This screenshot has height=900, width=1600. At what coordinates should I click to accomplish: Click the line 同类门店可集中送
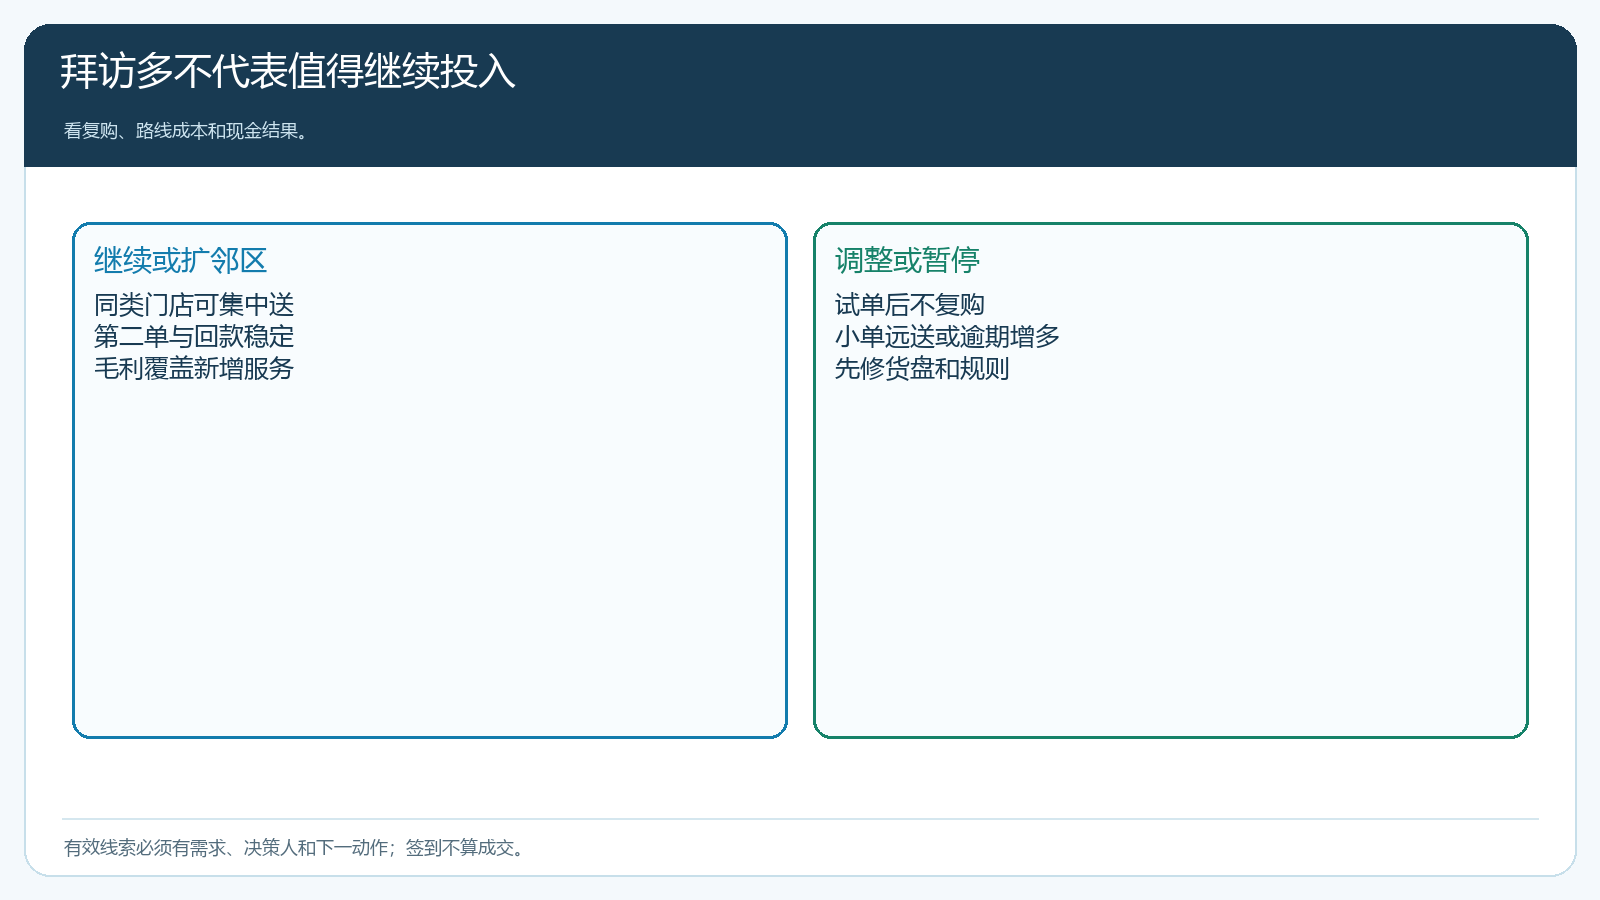tap(194, 305)
